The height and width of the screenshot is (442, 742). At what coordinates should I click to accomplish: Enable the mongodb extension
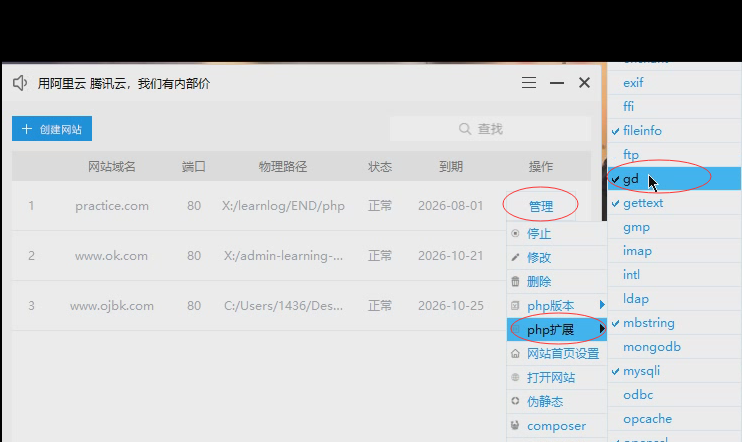[x=674, y=347]
